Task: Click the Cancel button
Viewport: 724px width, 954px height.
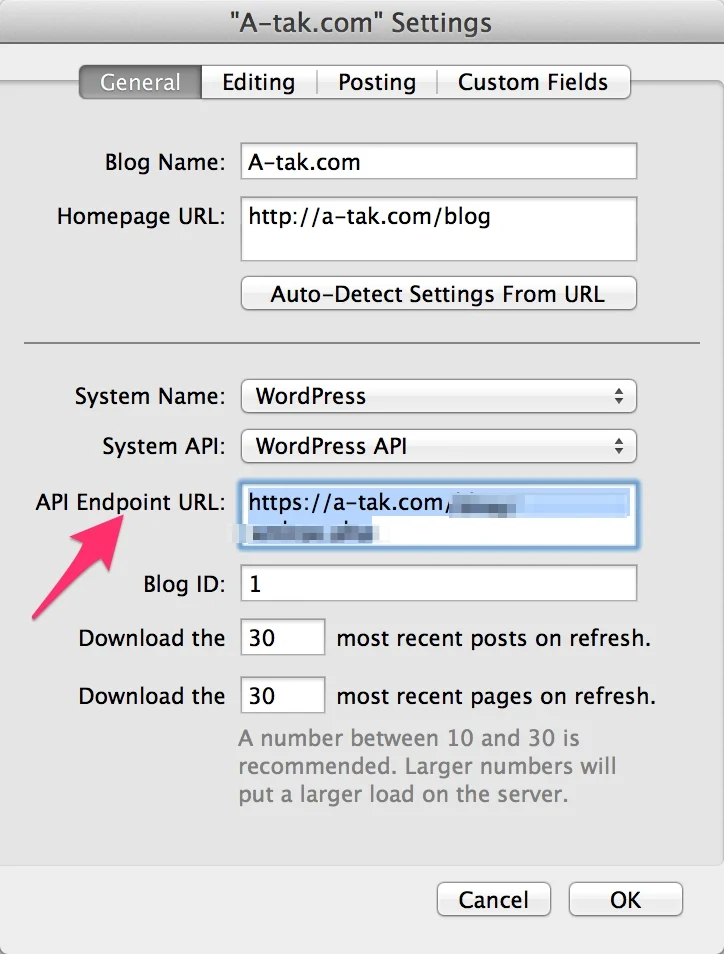Action: pos(493,899)
